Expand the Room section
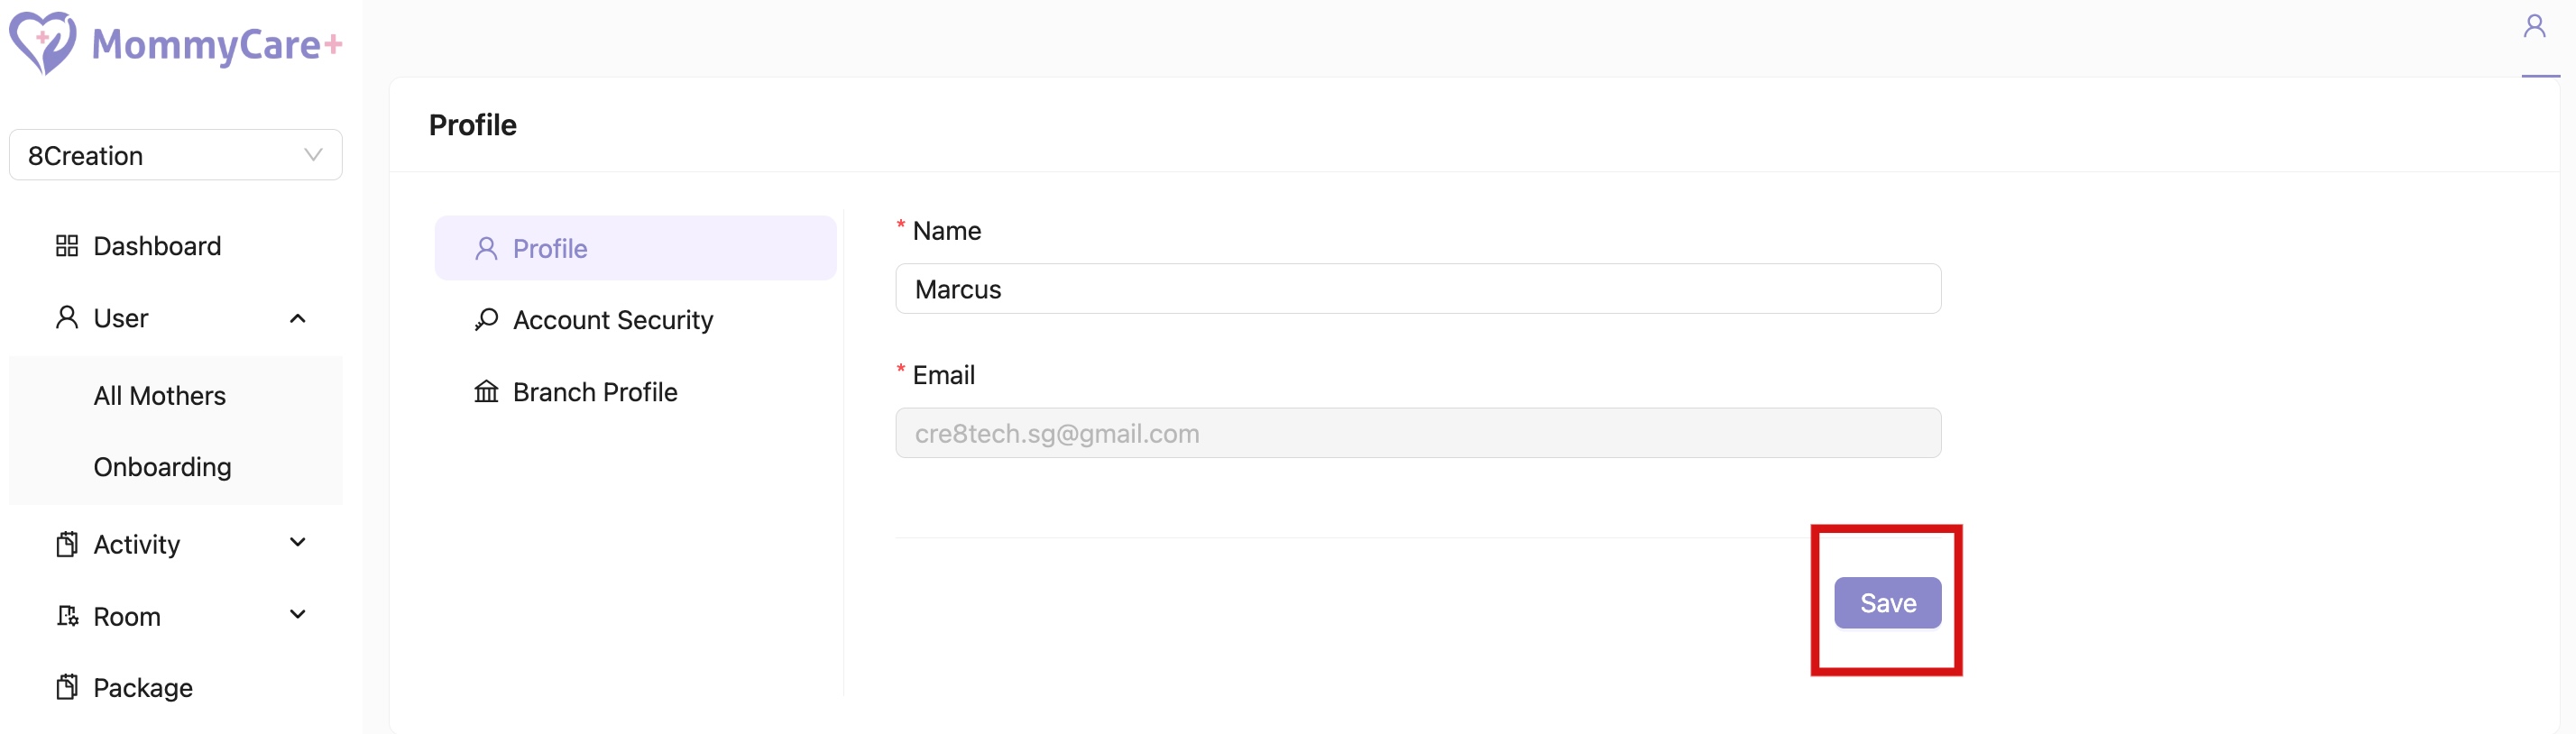Image resolution: width=2576 pixels, height=734 pixels. [x=297, y=616]
